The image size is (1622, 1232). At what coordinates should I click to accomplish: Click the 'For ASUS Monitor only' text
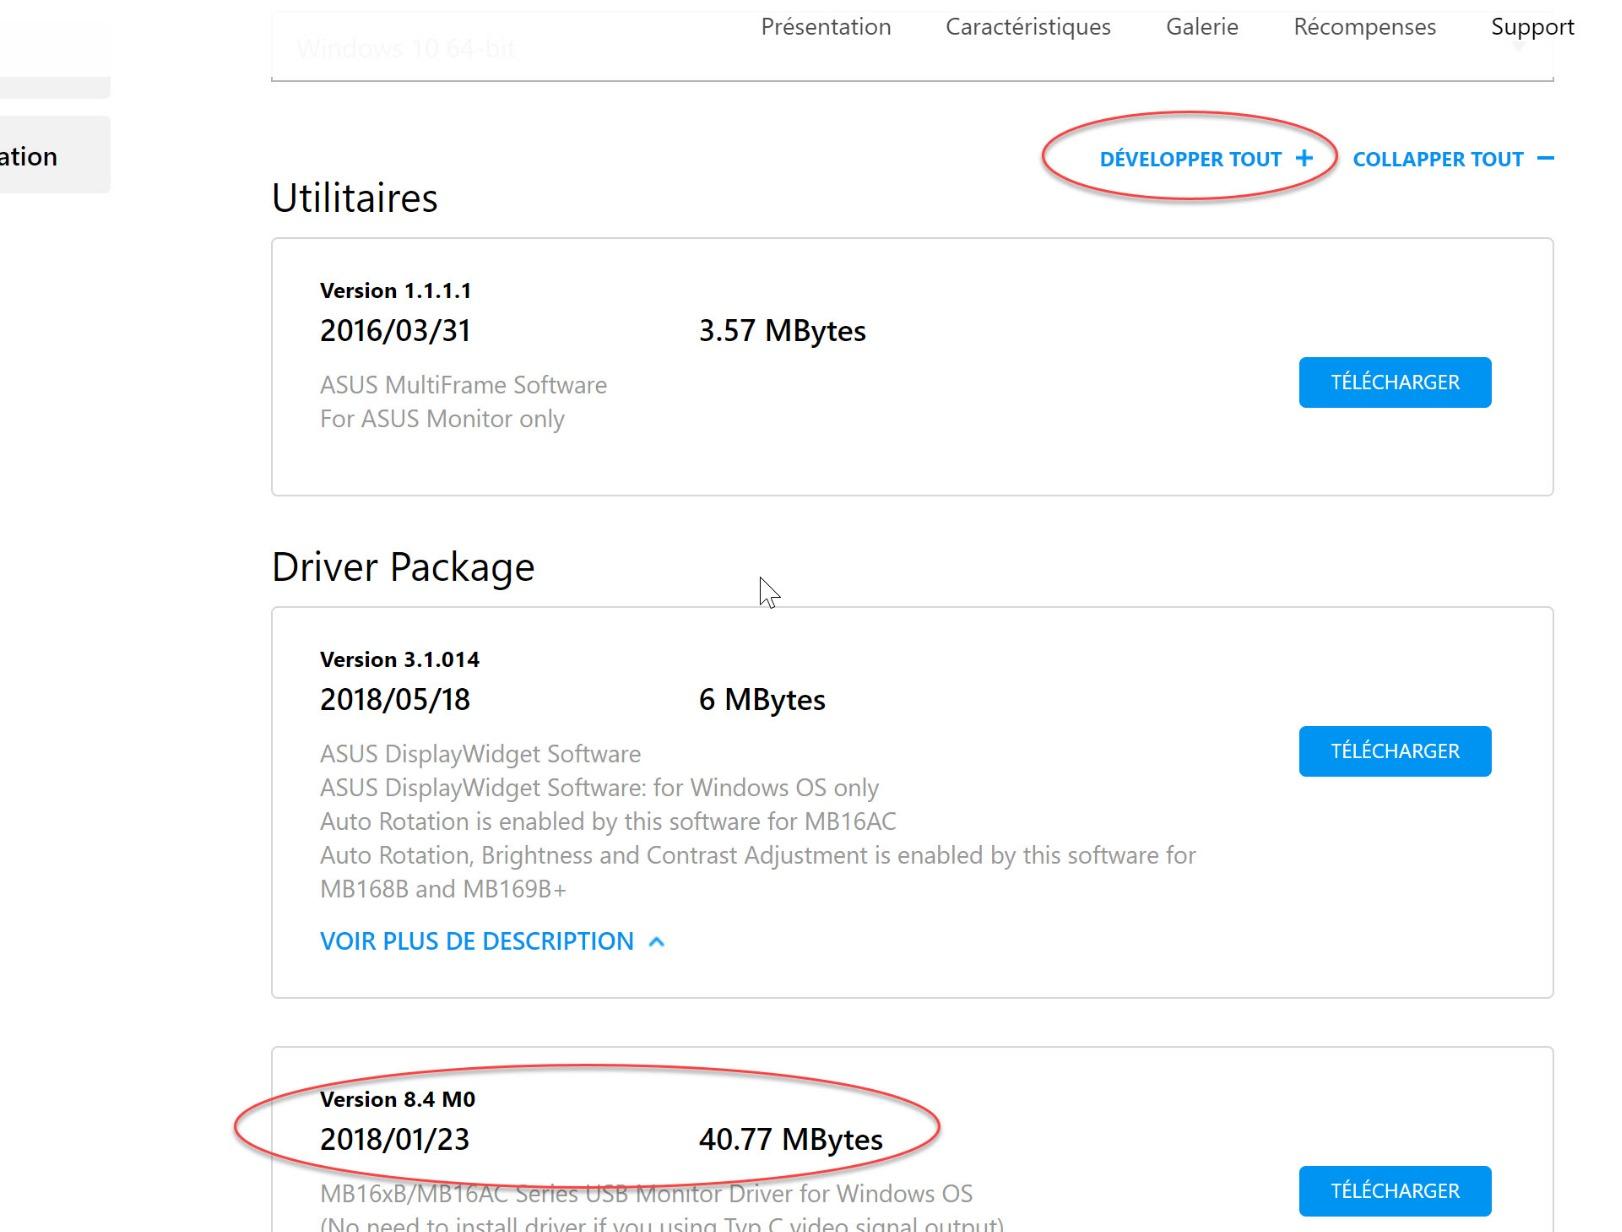[442, 419]
